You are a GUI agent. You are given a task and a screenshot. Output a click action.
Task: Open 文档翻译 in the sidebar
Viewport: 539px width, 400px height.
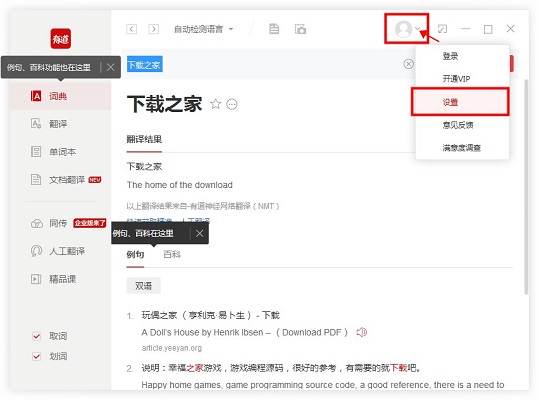pos(60,179)
